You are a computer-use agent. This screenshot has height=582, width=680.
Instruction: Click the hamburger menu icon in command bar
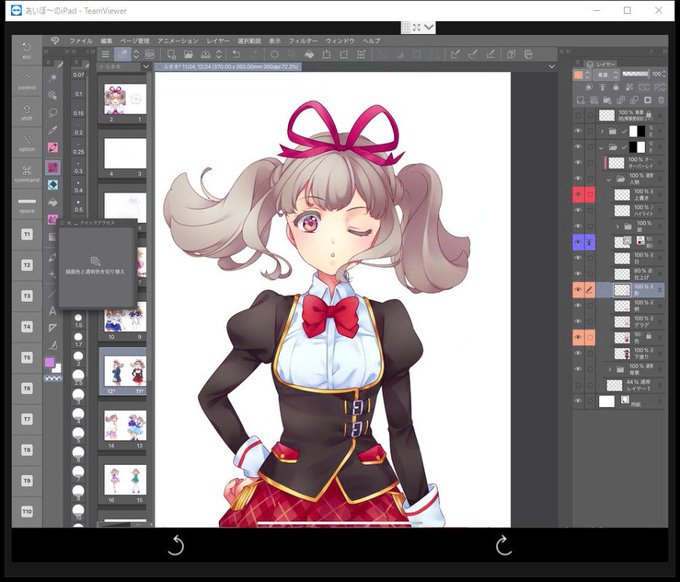click(105, 54)
